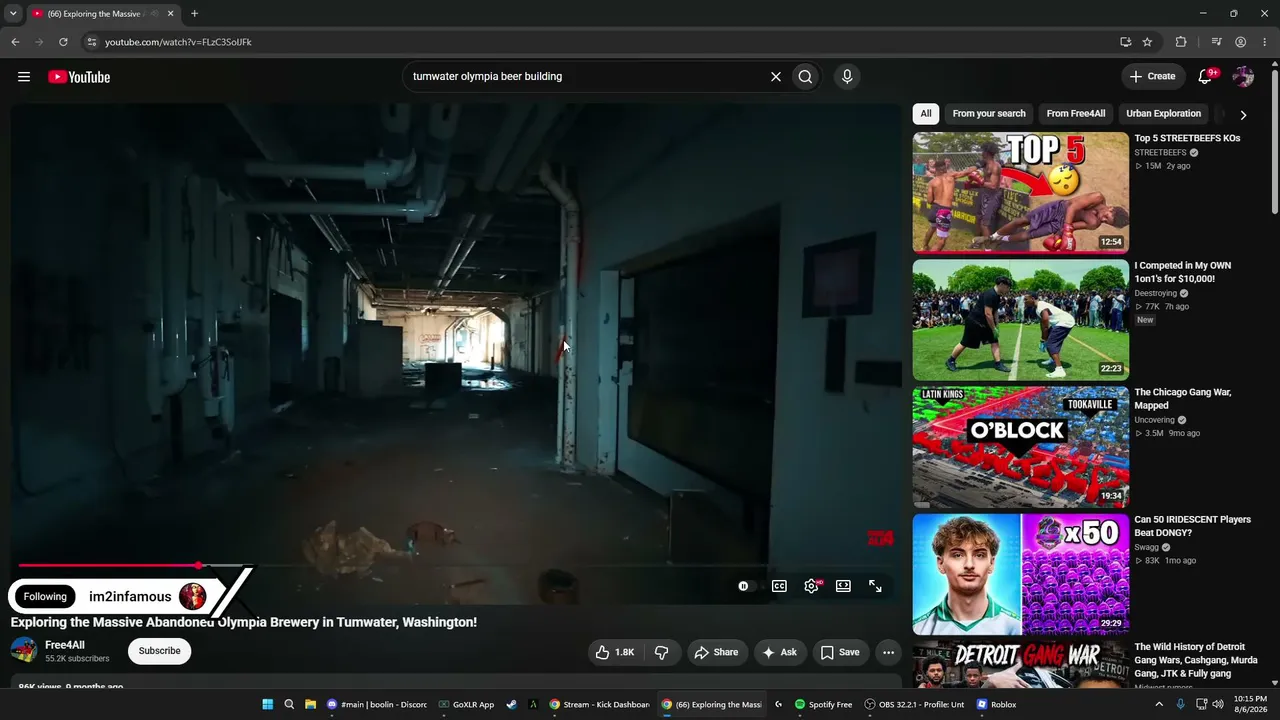Install the app from the address bar

[1126, 42]
